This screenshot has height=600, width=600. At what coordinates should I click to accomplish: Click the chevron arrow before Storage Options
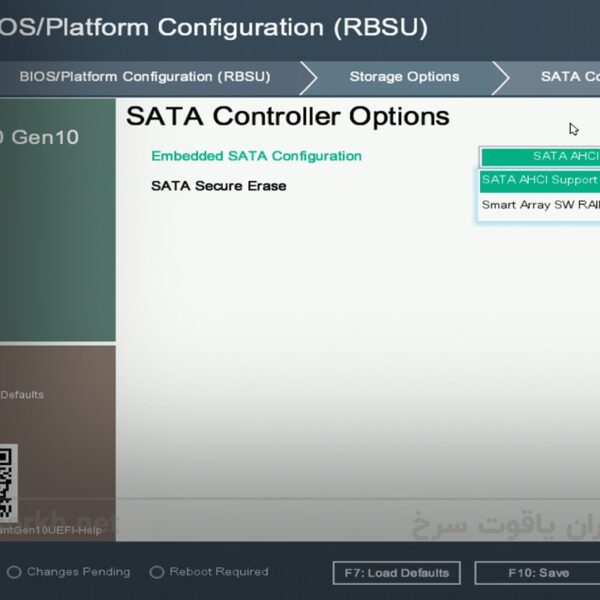[308, 77]
